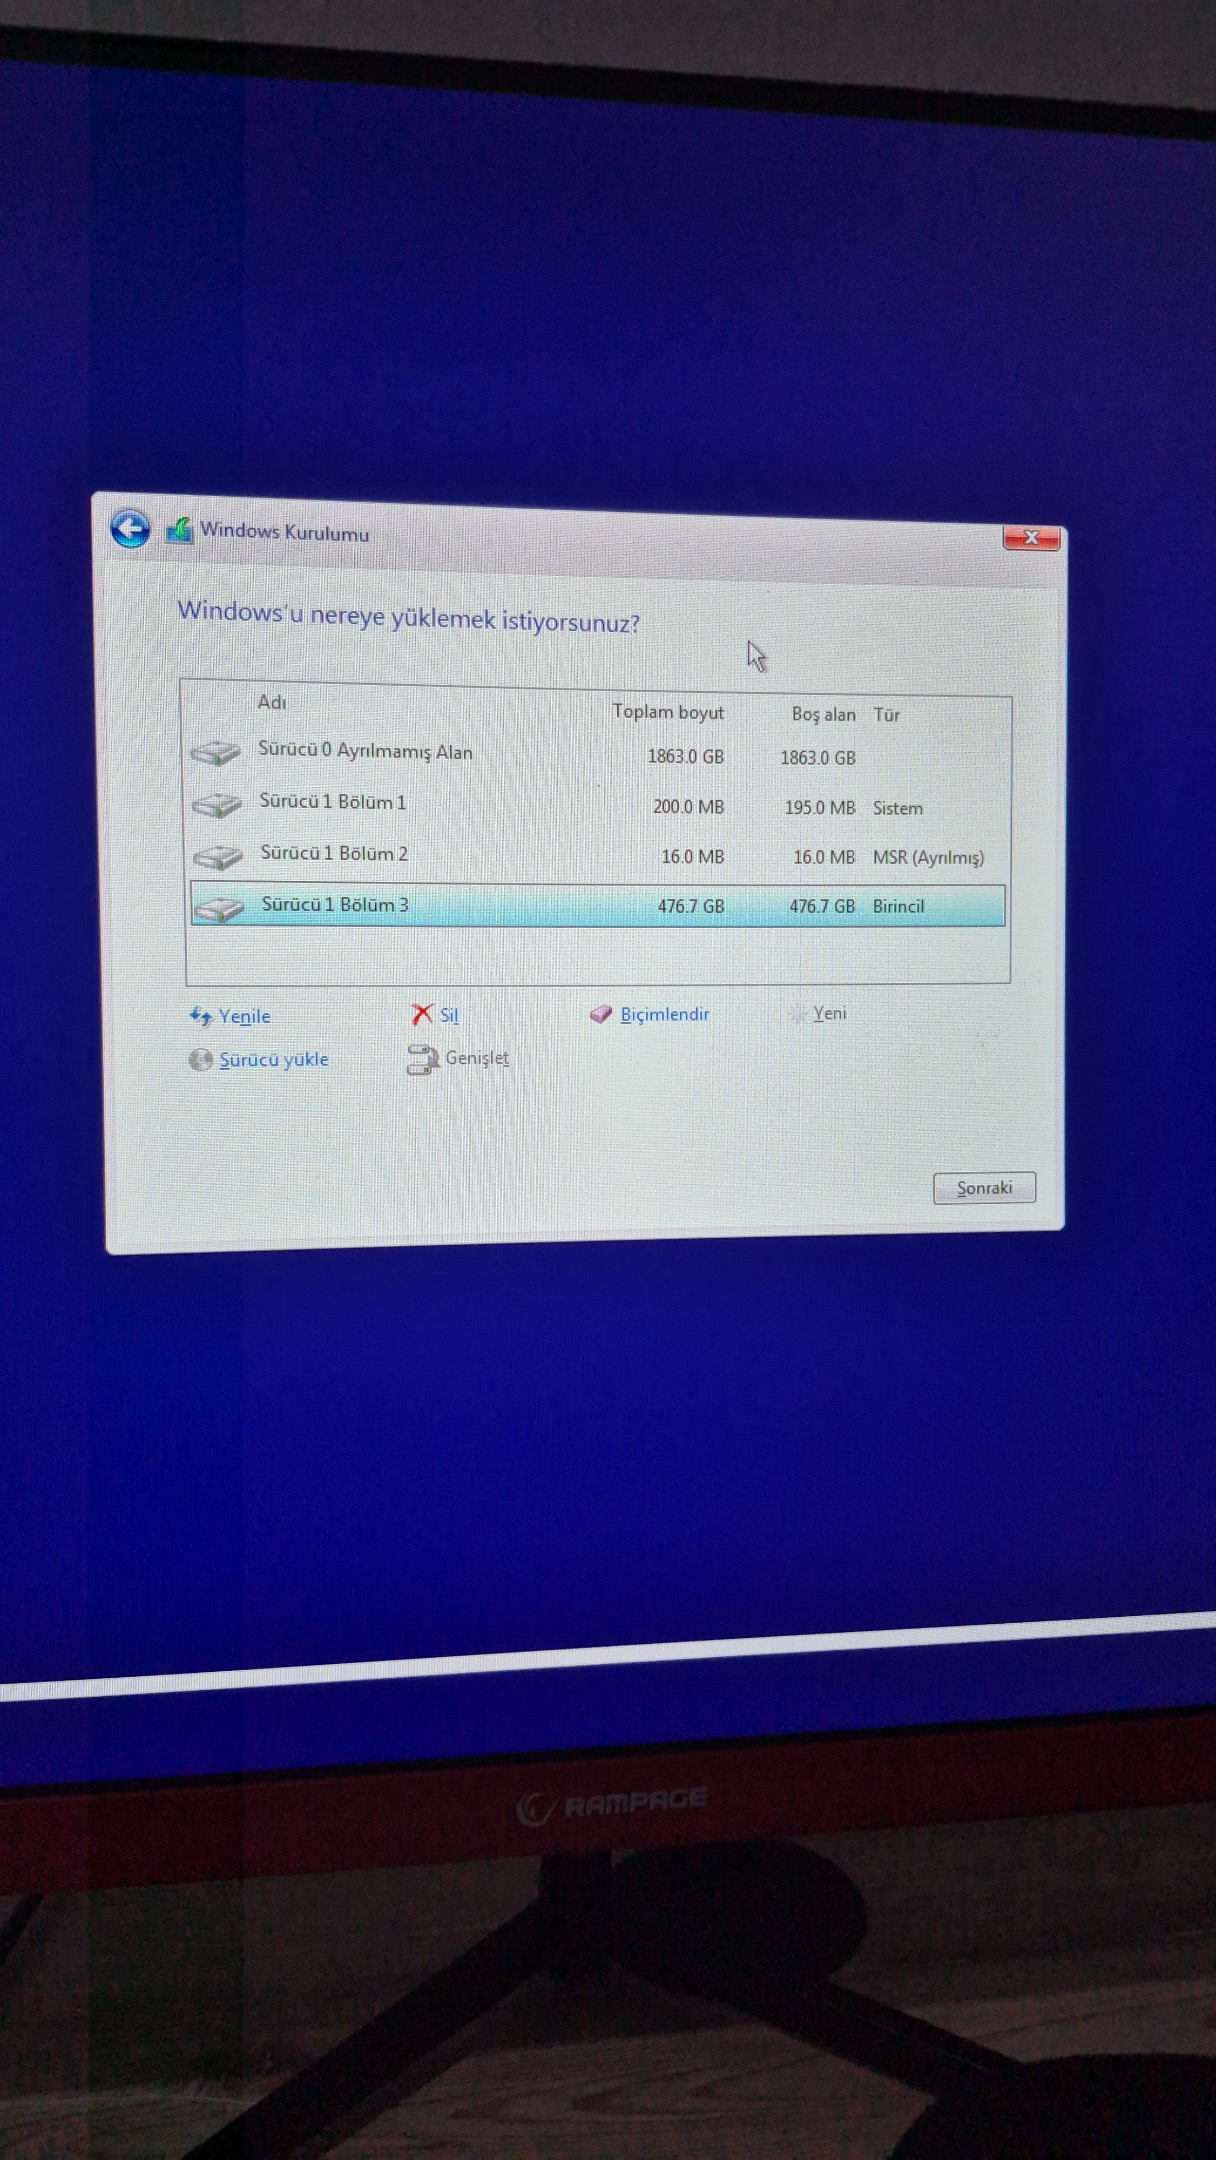Click the Adı column header
This screenshot has height=2160, width=1216.
(x=272, y=702)
